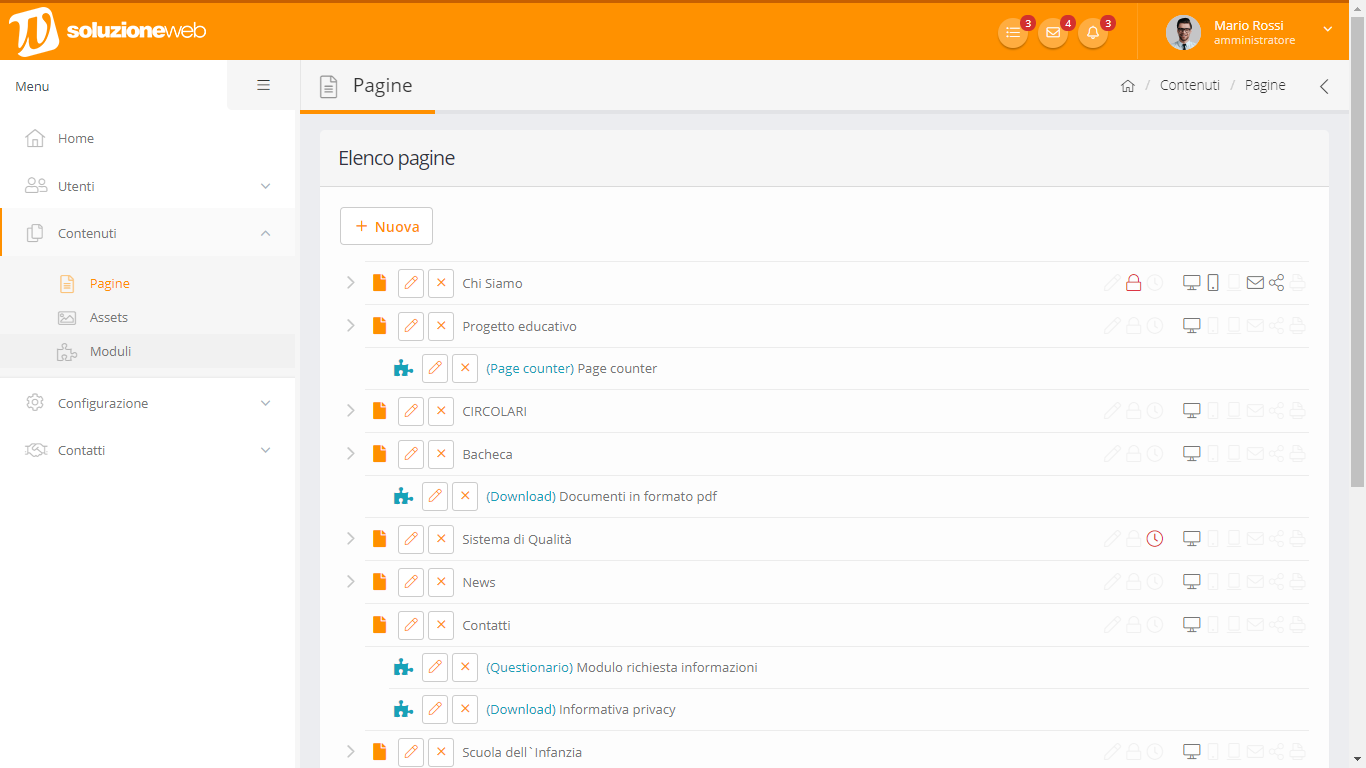This screenshot has height=768, width=1366.
Task: Click the Nuova button to add page
Action: 386,227
